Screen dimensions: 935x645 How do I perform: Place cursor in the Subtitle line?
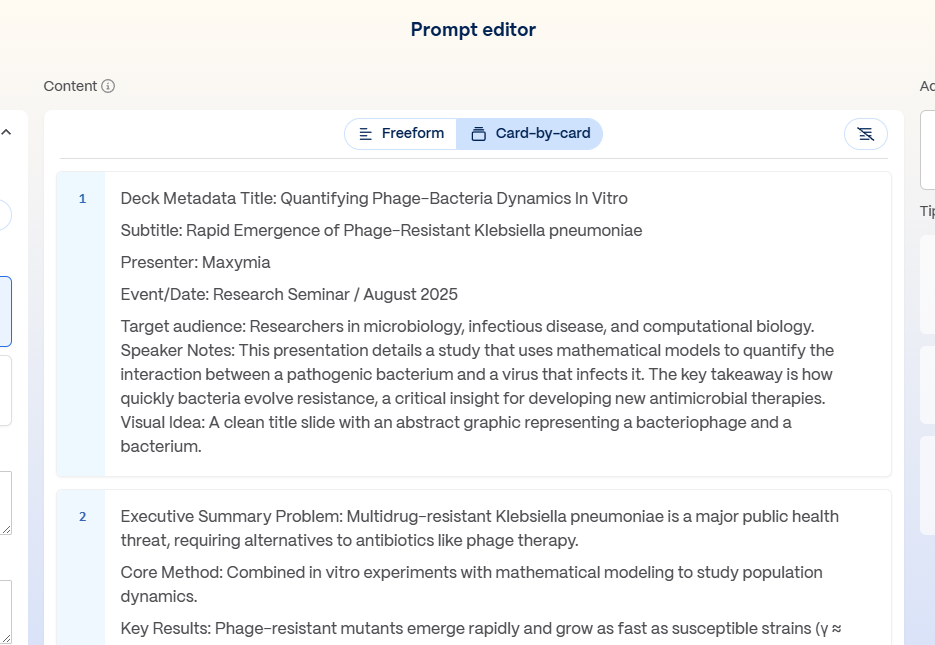pos(381,231)
